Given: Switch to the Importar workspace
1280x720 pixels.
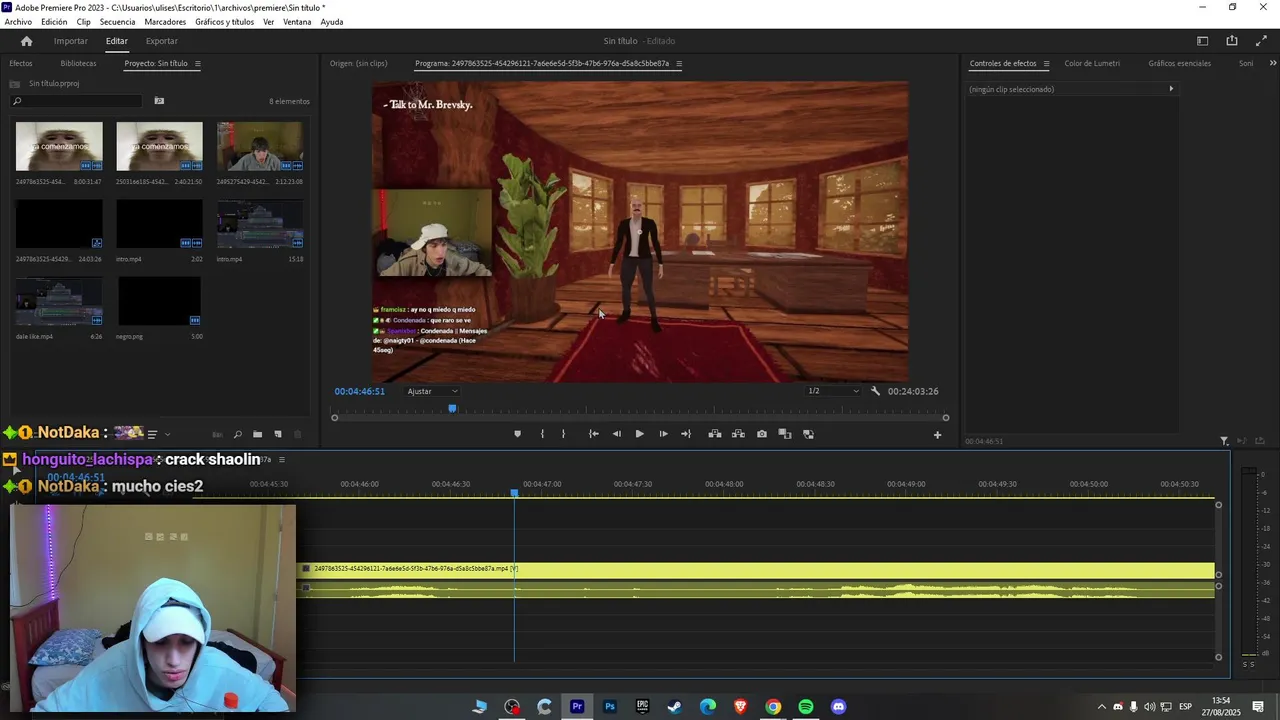Looking at the screenshot, I should coord(71,41).
